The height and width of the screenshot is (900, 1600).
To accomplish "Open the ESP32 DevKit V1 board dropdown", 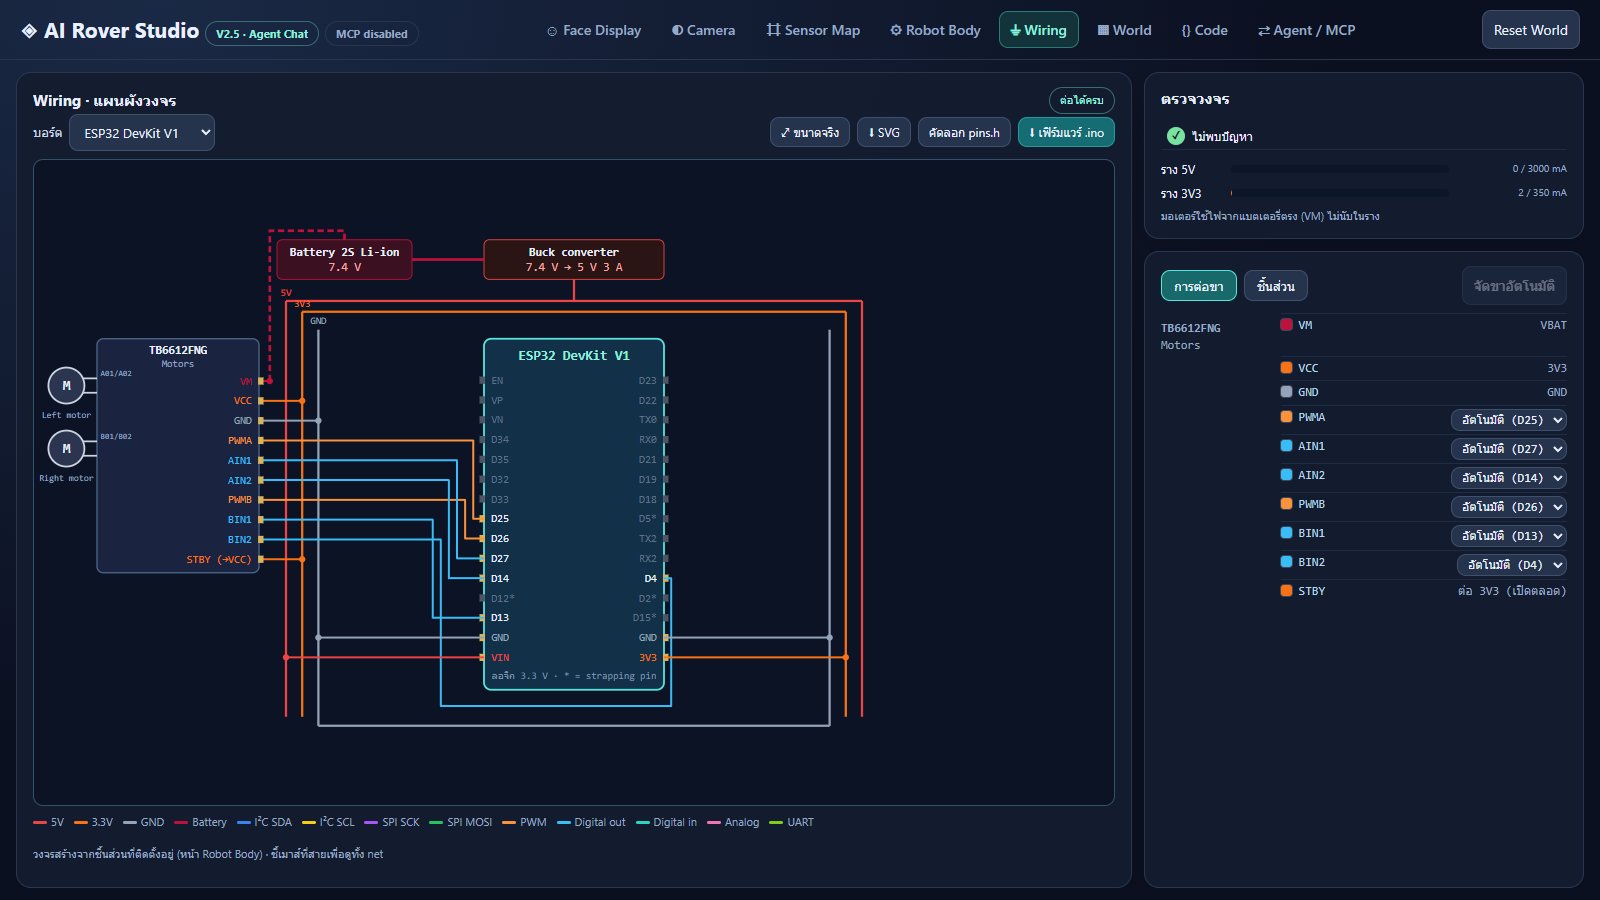I will click(x=142, y=133).
